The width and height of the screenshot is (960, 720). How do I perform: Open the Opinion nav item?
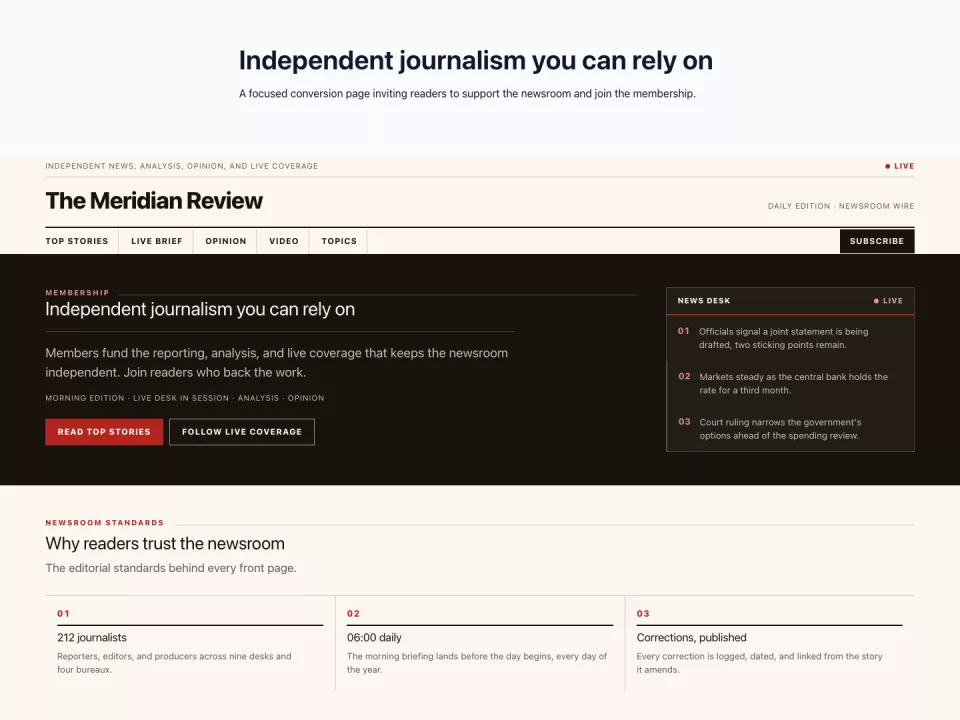tap(226, 241)
